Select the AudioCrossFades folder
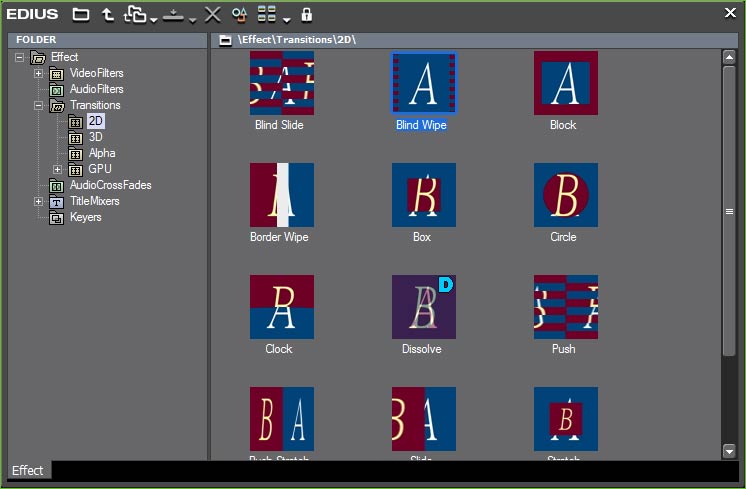The height and width of the screenshot is (489, 746). pyautogui.click(x=110, y=186)
